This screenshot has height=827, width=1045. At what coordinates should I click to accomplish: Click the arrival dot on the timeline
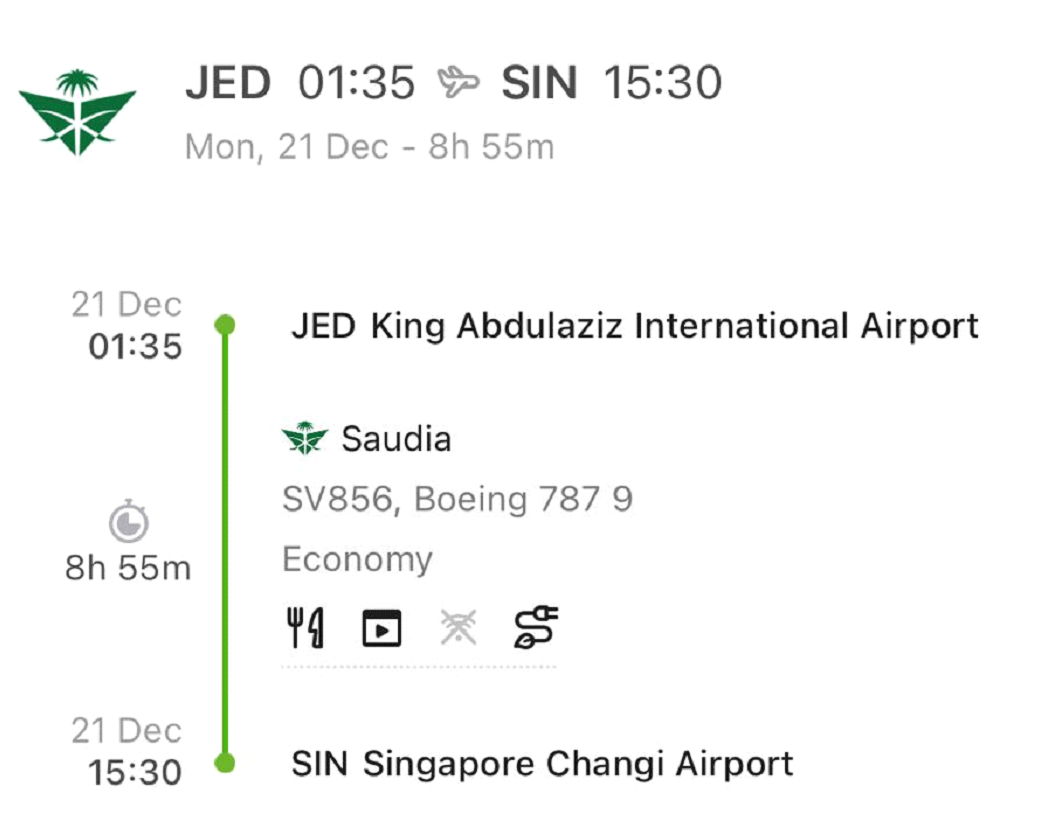(x=226, y=763)
